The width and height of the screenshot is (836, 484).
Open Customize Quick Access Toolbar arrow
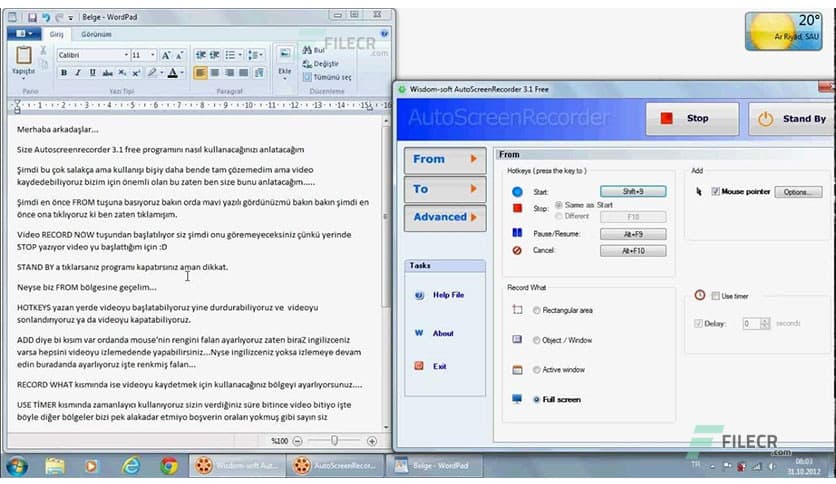70,18
